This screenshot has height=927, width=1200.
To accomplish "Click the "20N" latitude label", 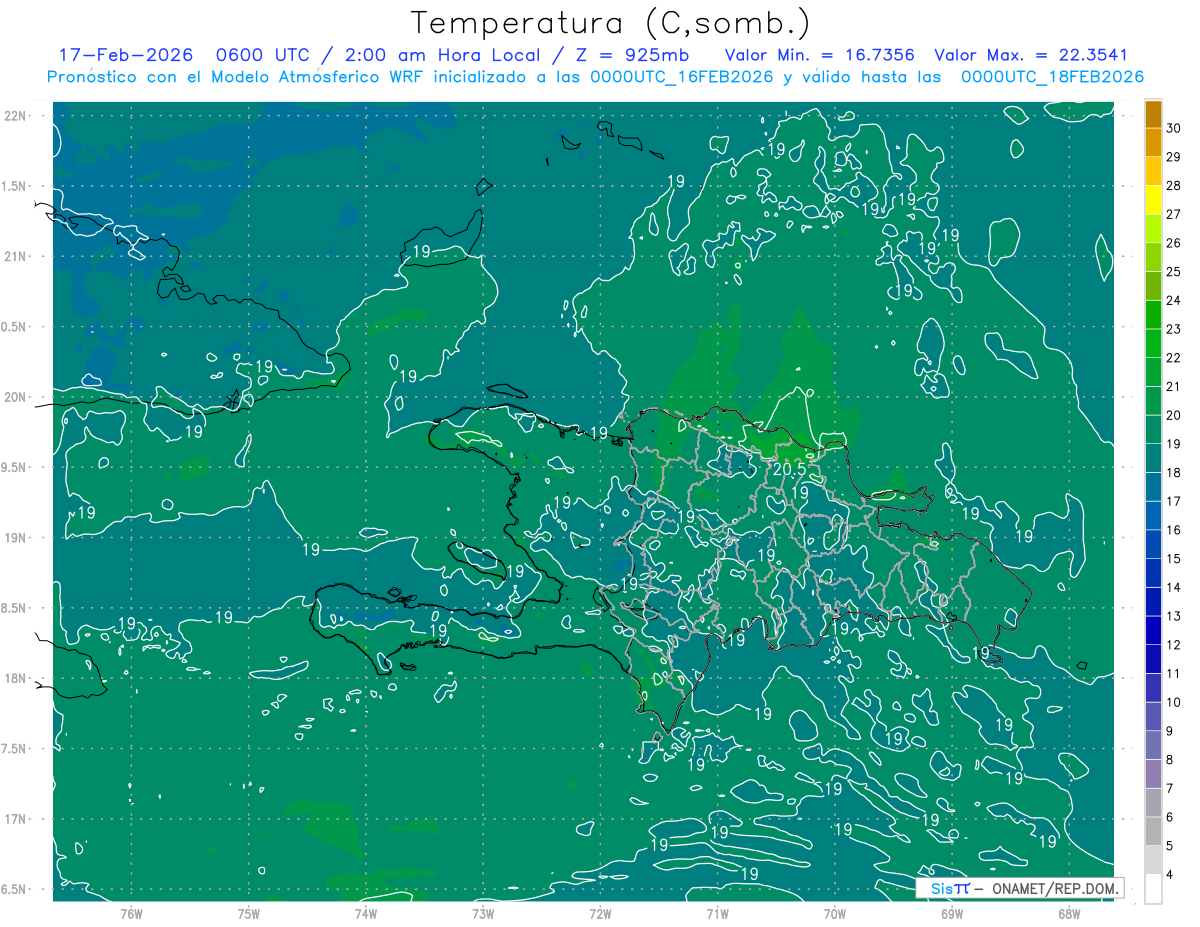I will [x=14, y=397].
